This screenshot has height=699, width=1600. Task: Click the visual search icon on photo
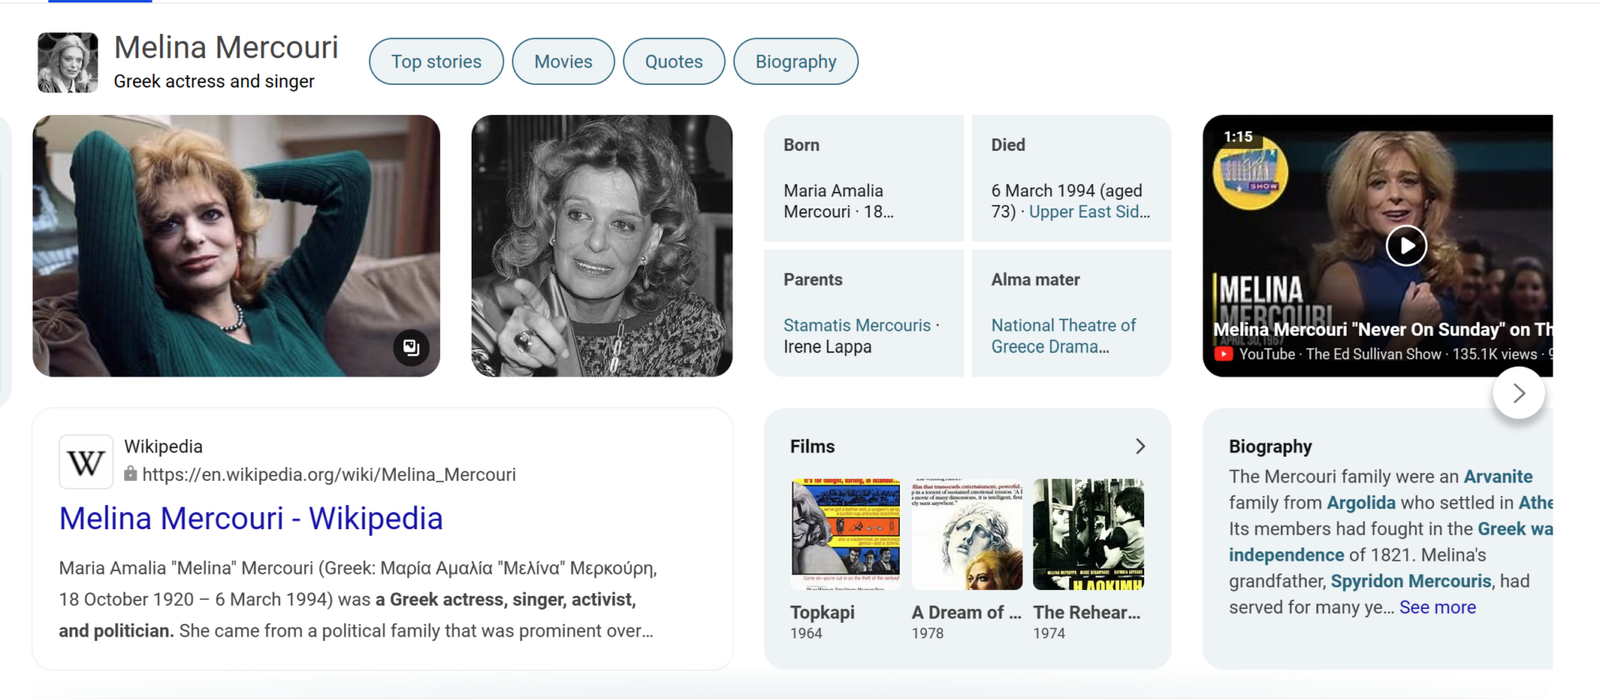pyautogui.click(x=411, y=348)
